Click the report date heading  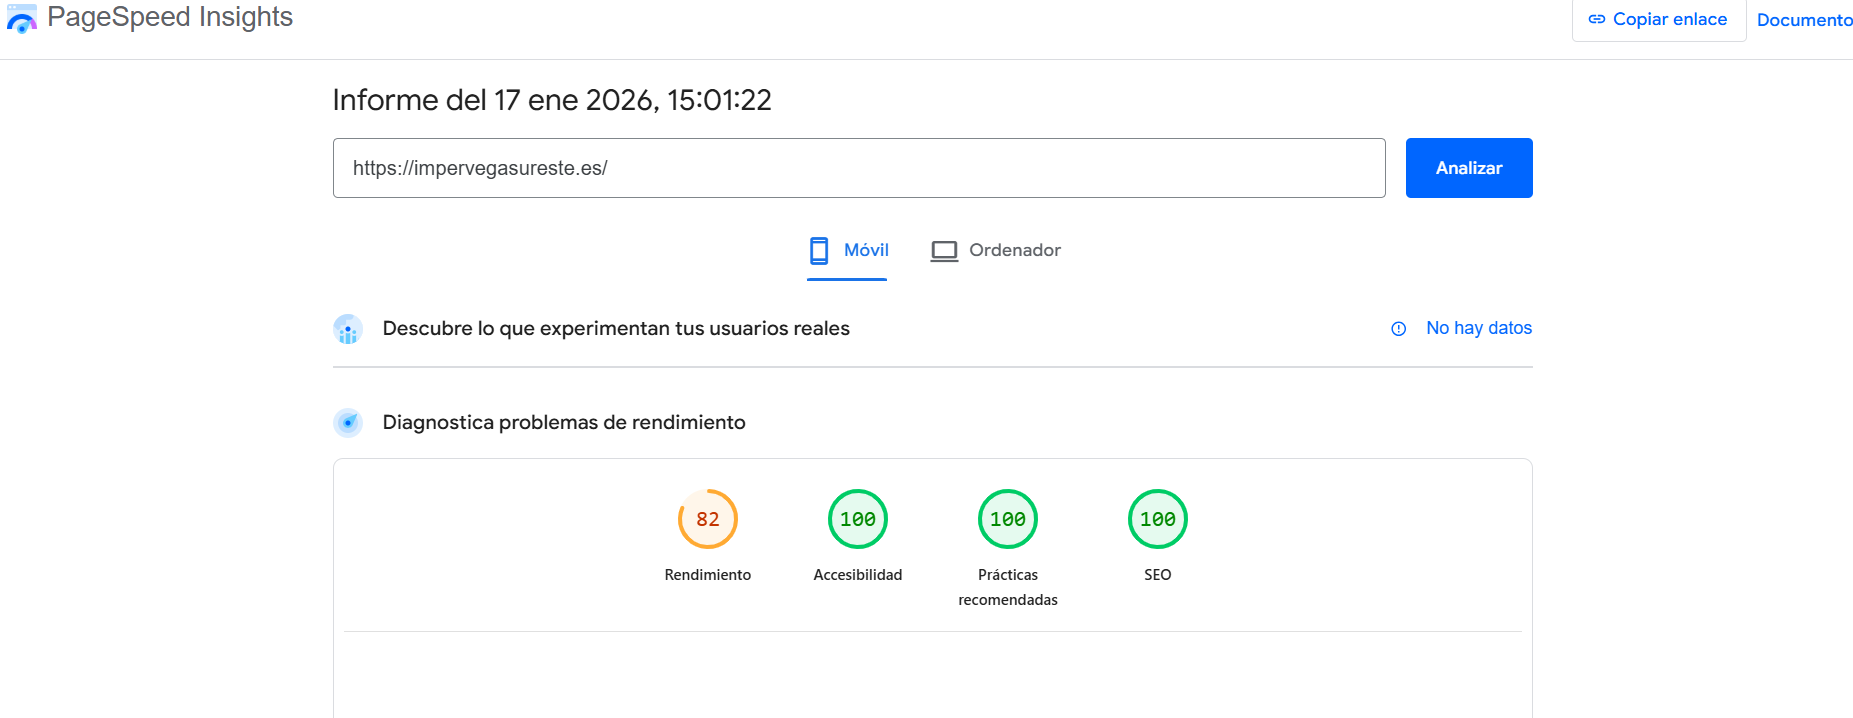[552, 100]
